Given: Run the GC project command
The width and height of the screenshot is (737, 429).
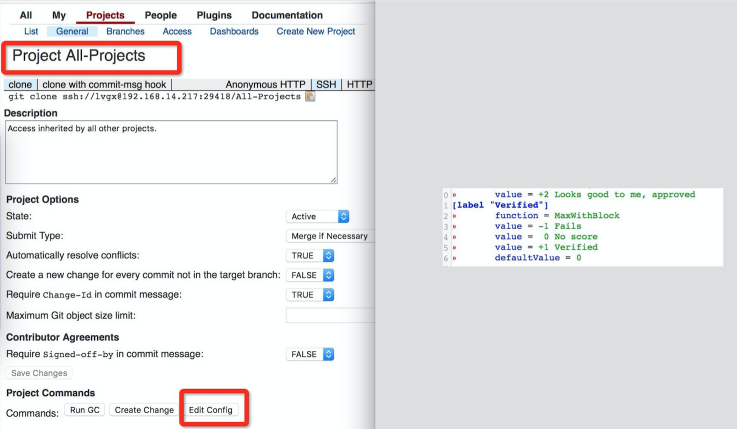Looking at the screenshot, I should [85, 410].
